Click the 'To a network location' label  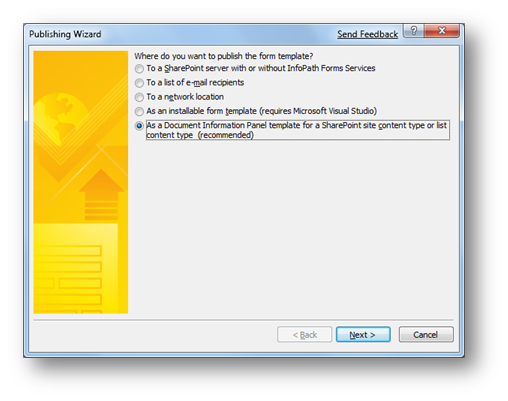coord(185,97)
